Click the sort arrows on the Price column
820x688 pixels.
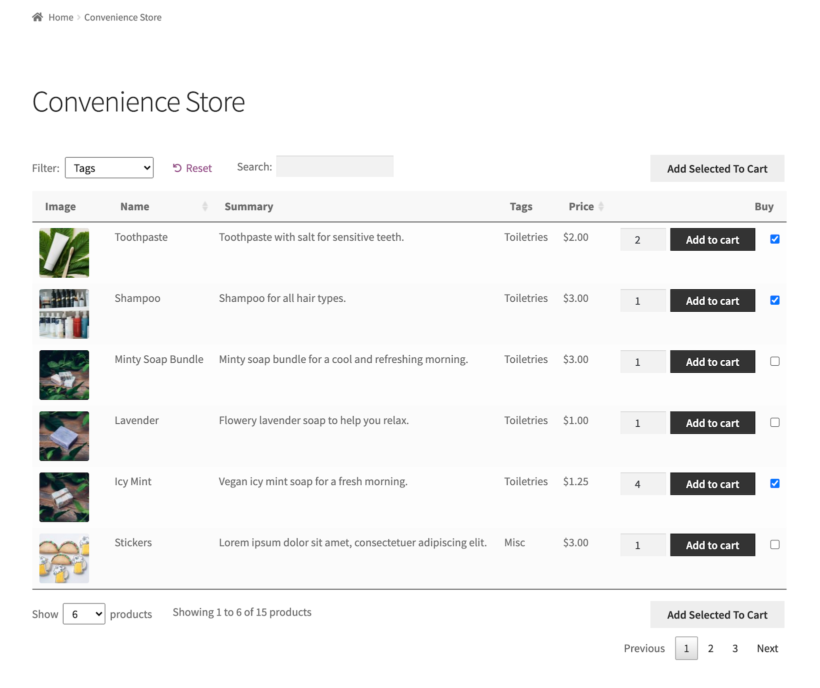pos(599,206)
